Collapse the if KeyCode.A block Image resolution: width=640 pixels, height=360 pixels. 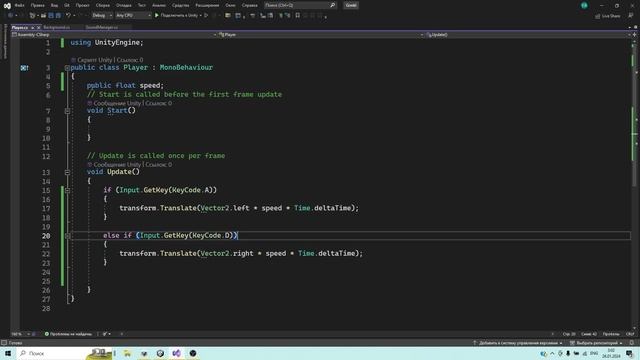[67, 191]
